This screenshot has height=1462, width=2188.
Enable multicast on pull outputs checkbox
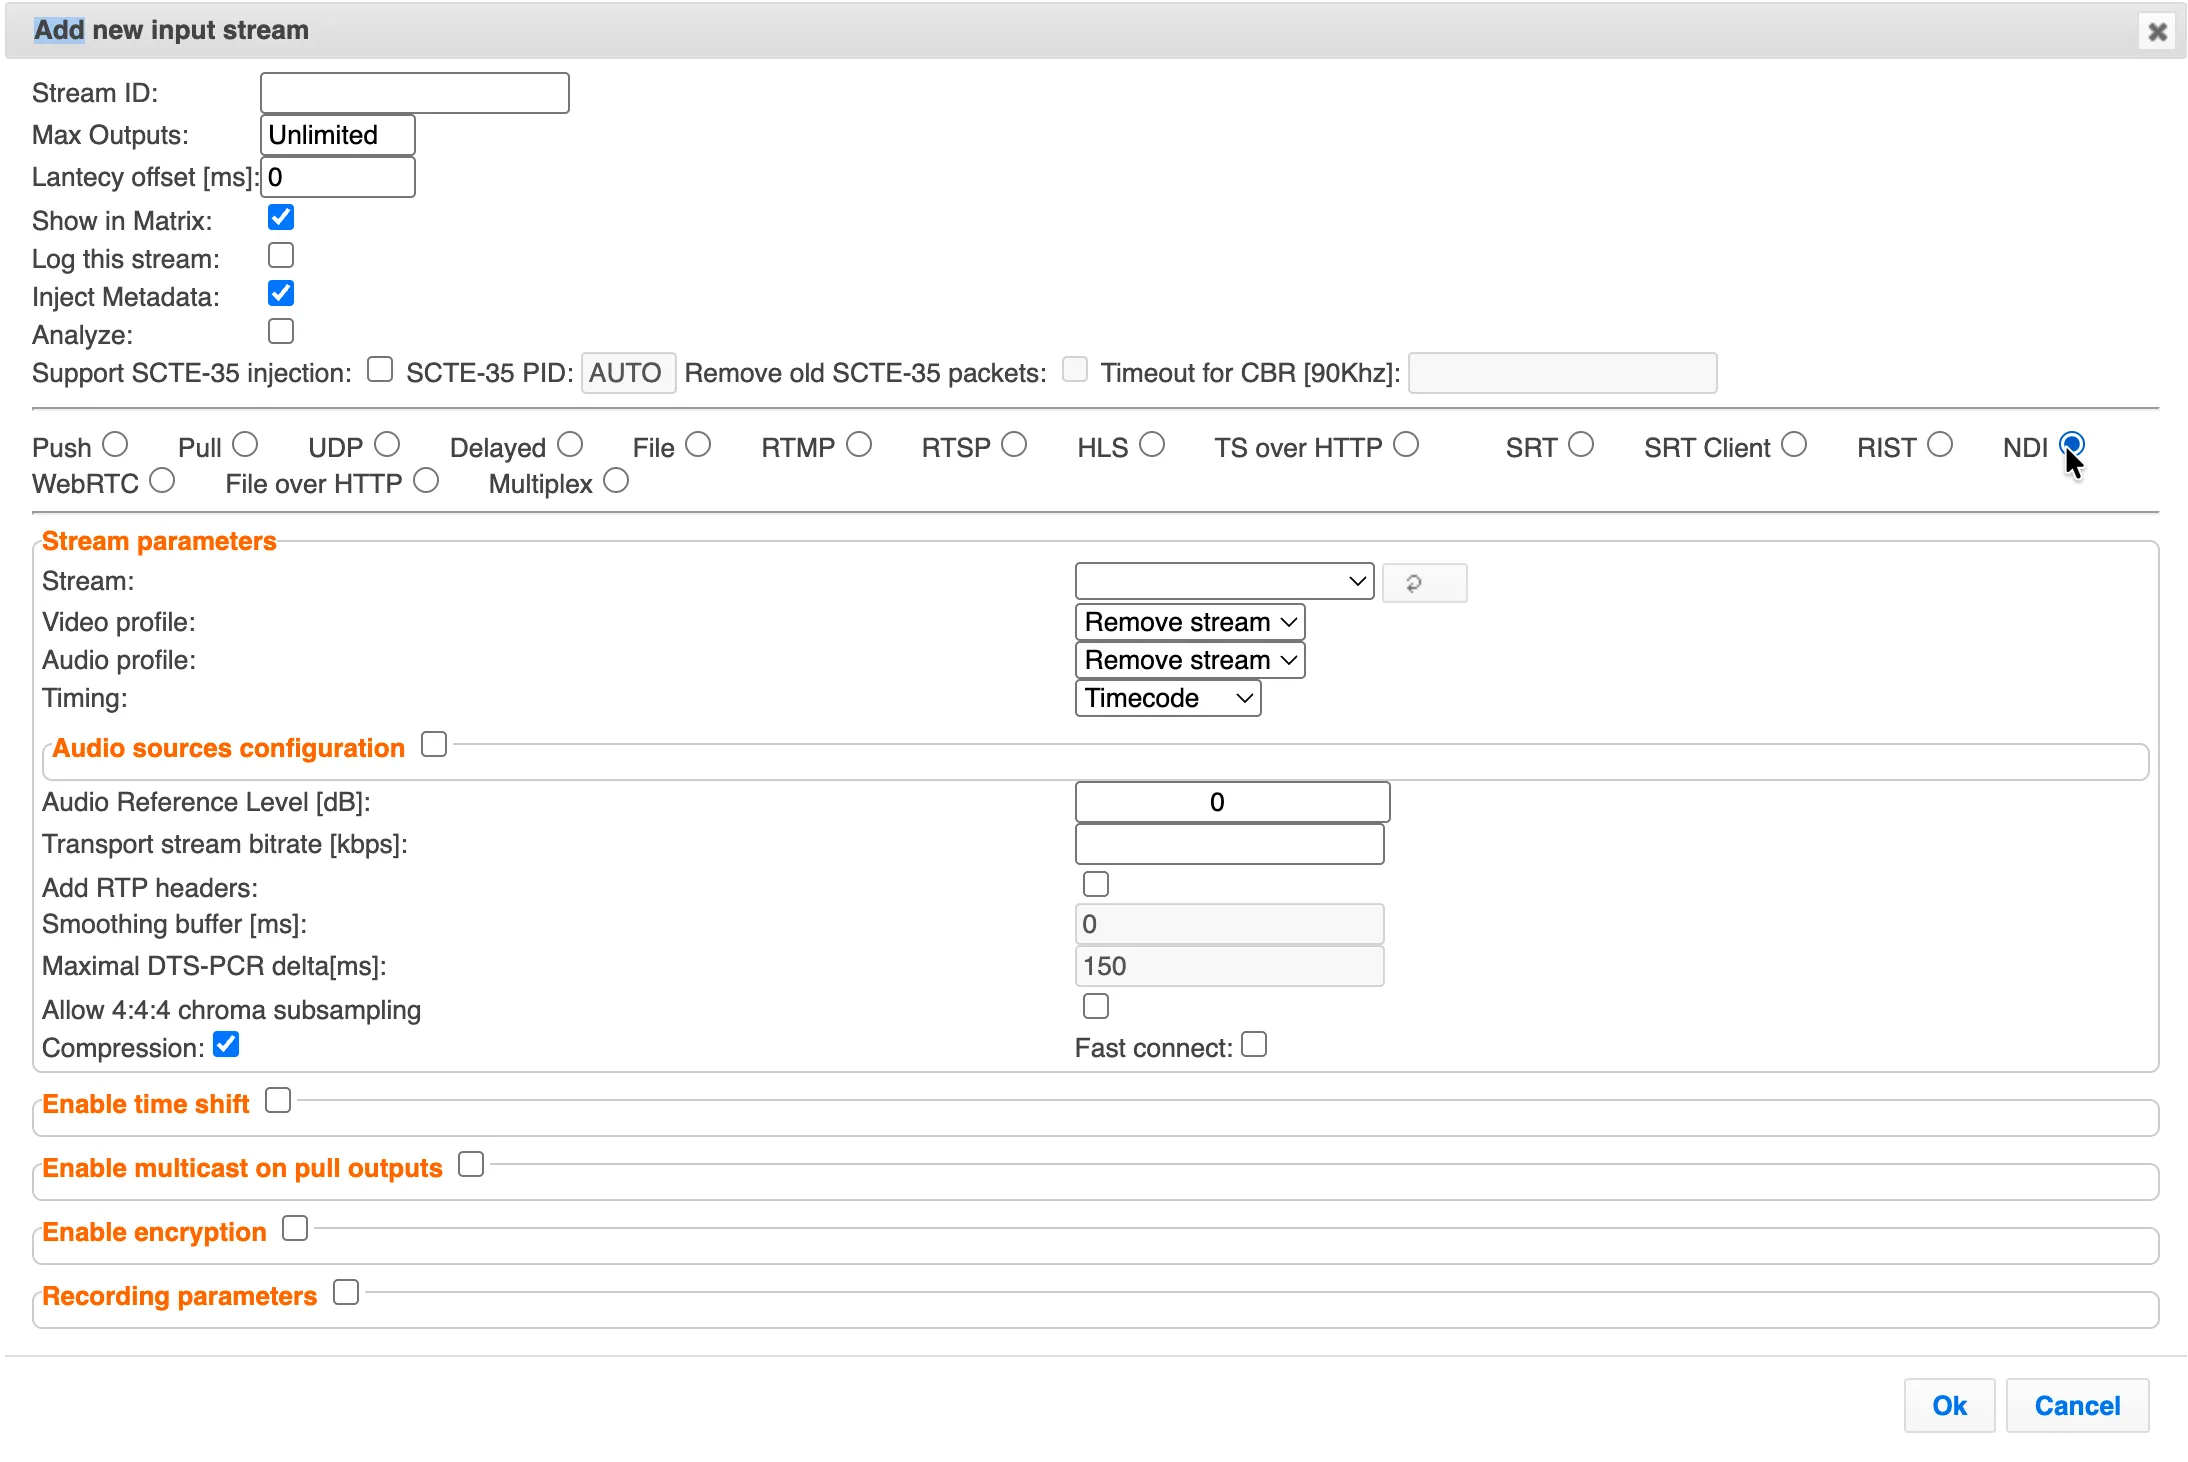471,1164
